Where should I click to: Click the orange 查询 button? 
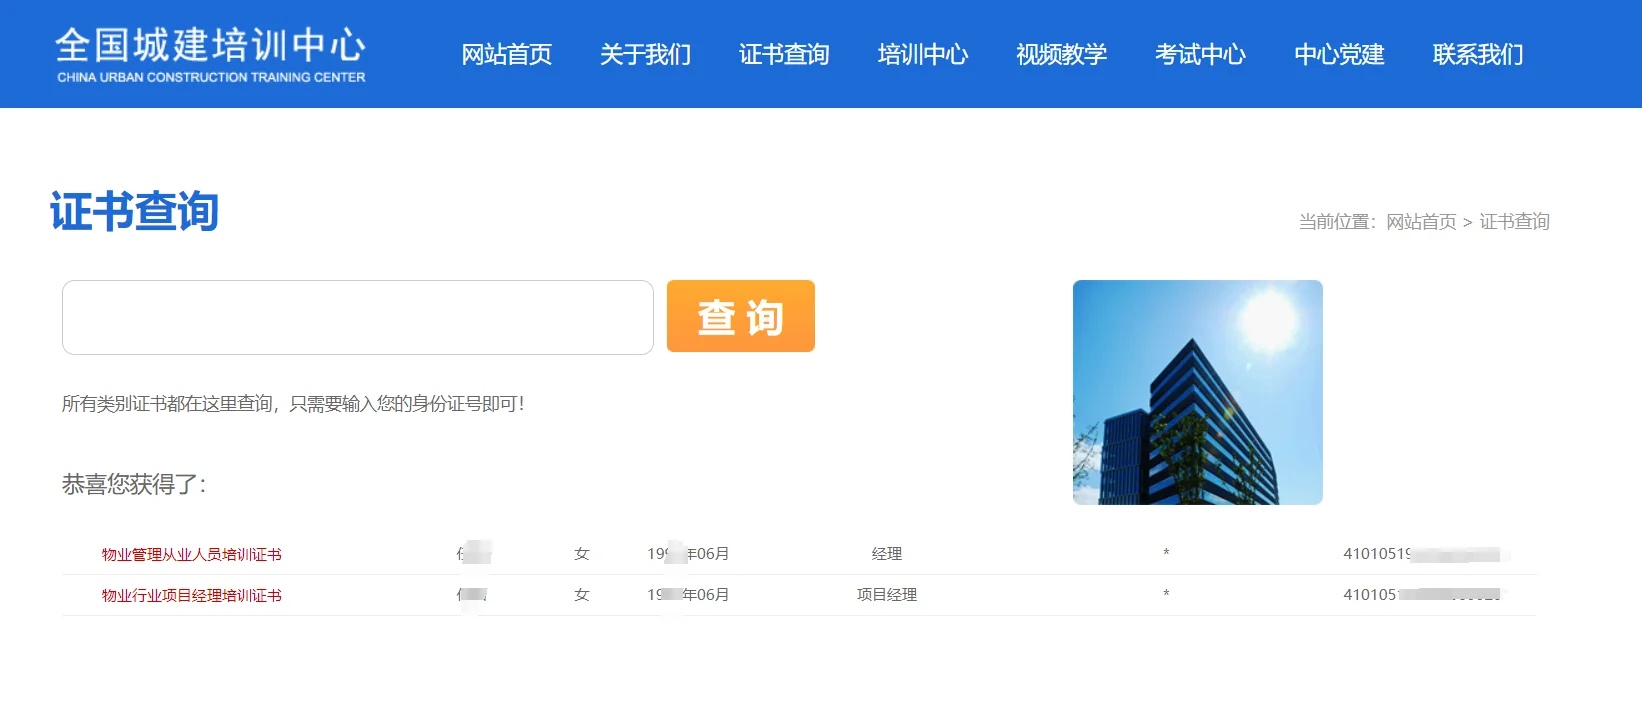(741, 316)
